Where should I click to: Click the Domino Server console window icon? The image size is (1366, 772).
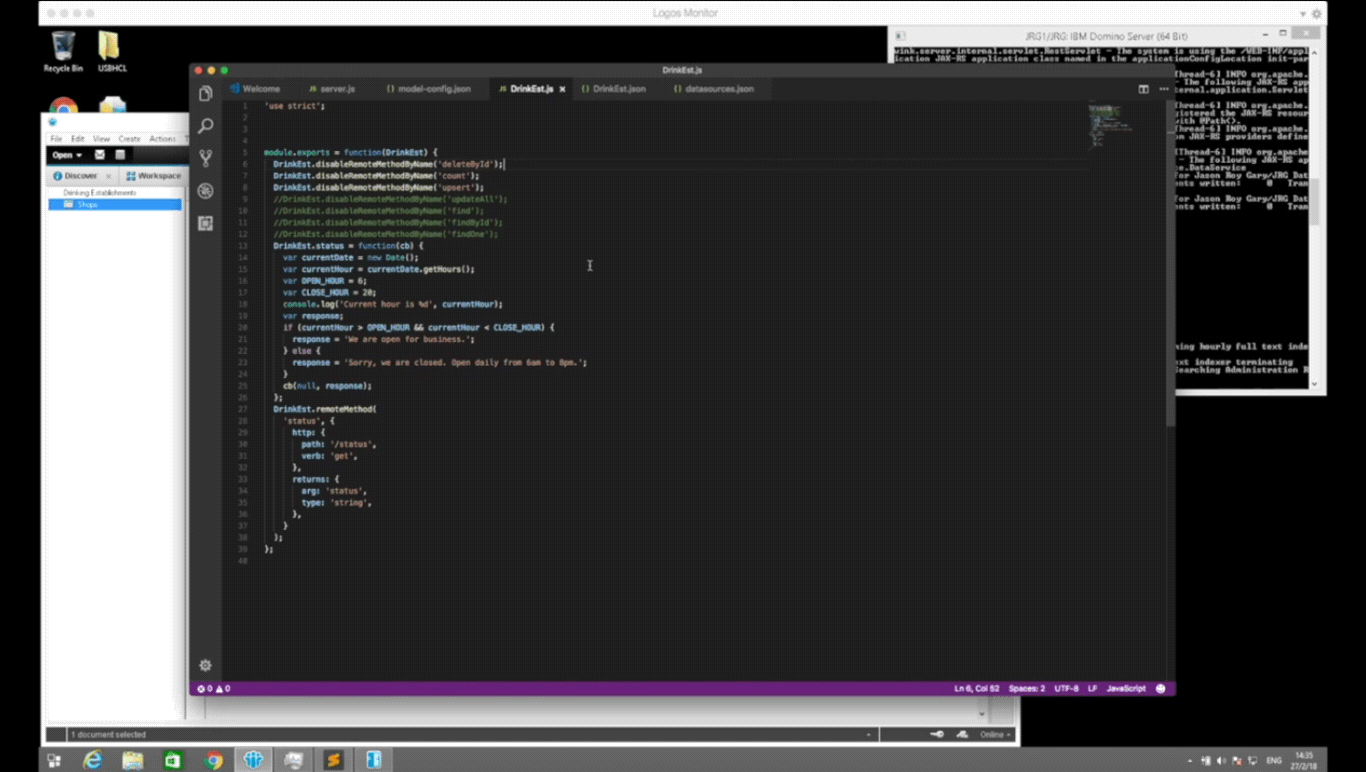900,36
